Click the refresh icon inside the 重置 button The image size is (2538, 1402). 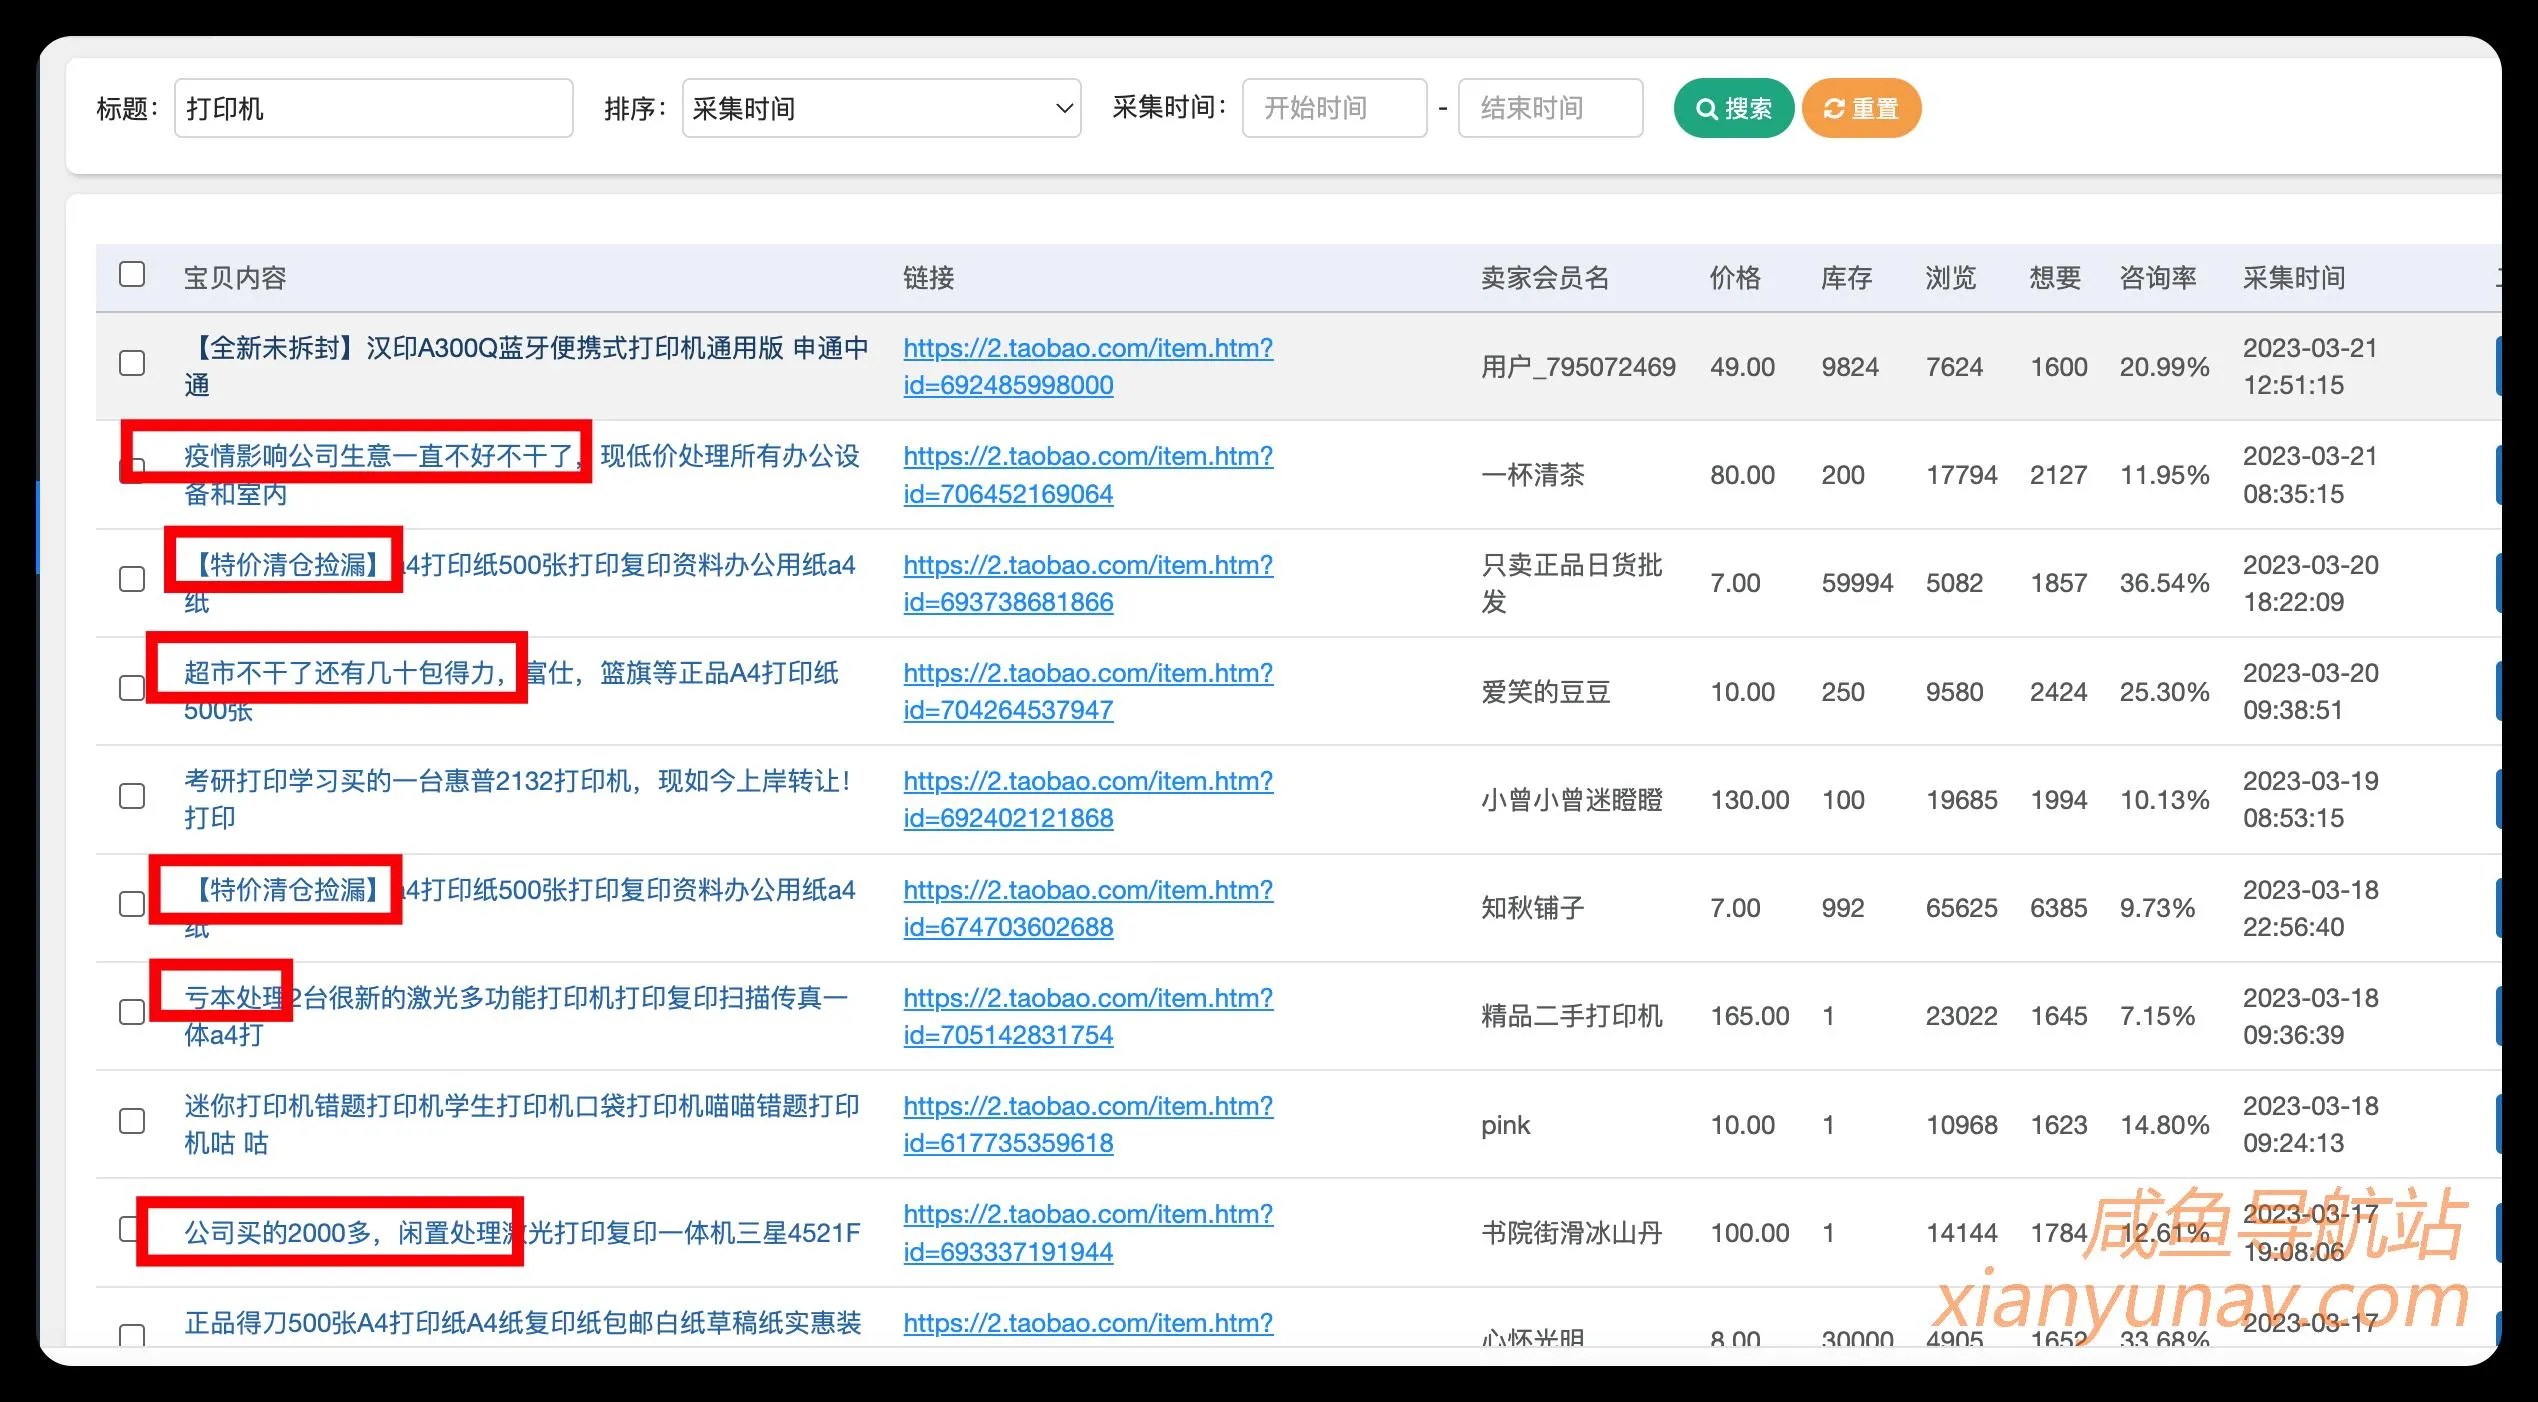pos(1832,108)
